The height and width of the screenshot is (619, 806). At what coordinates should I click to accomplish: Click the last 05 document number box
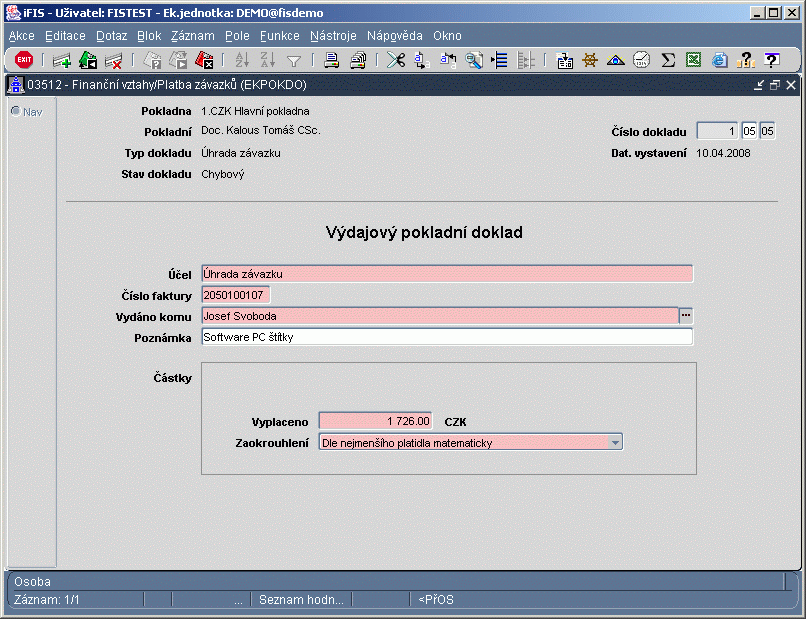coord(767,131)
